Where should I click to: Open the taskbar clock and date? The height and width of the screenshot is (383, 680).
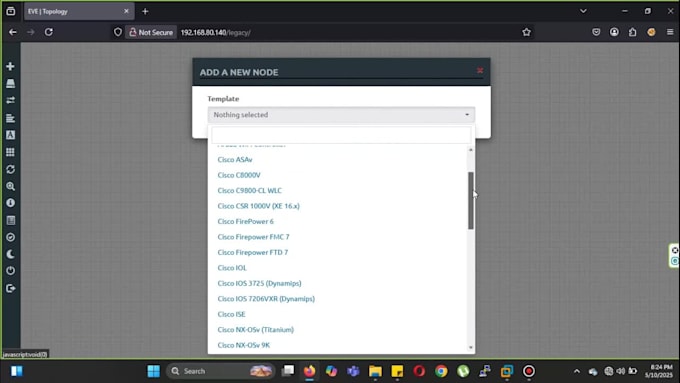click(660, 371)
